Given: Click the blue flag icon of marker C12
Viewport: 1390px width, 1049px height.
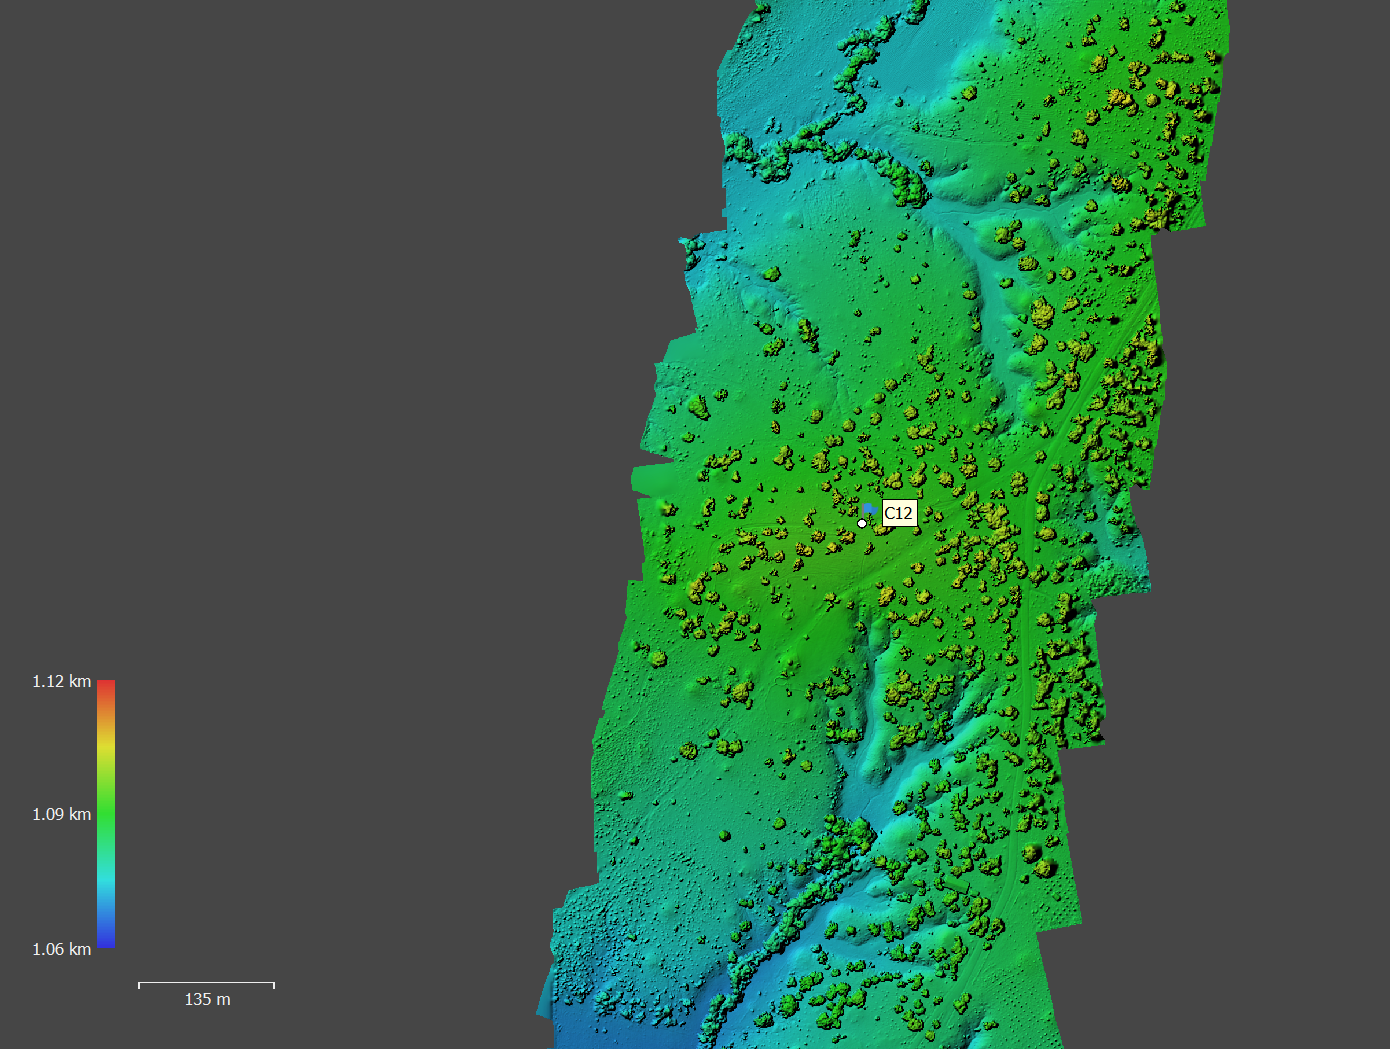Looking at the screenshot, I should [x=868, y=509].
